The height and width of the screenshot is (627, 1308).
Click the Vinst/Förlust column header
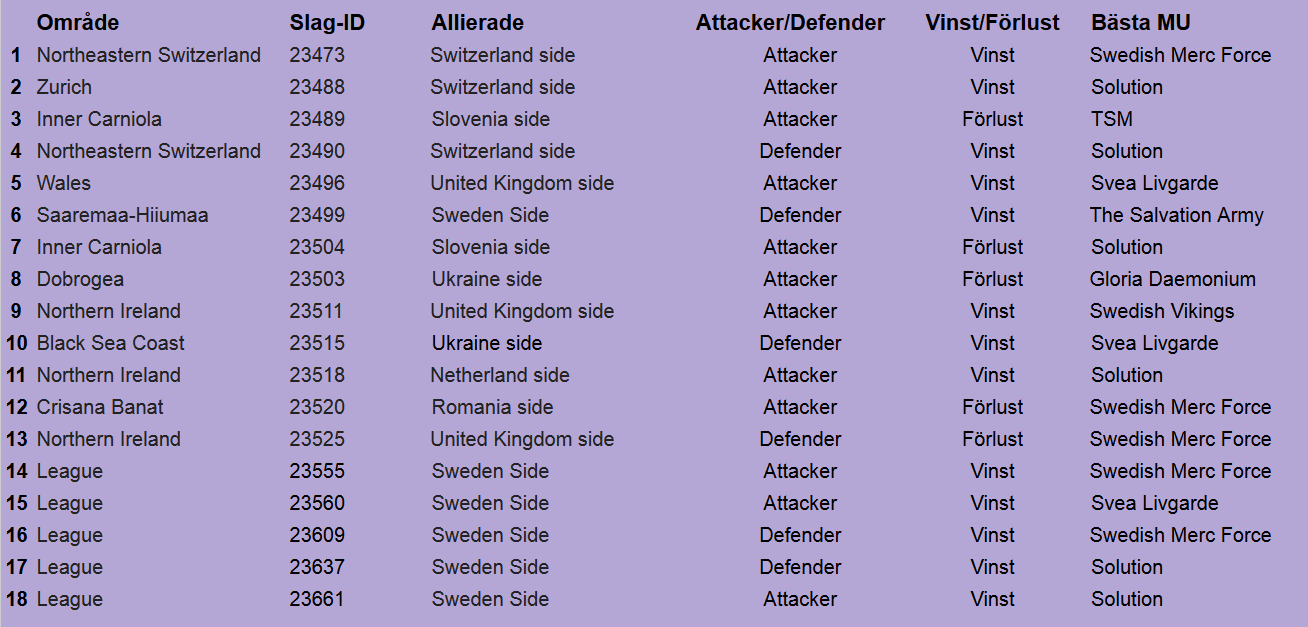tap(992, 22)
